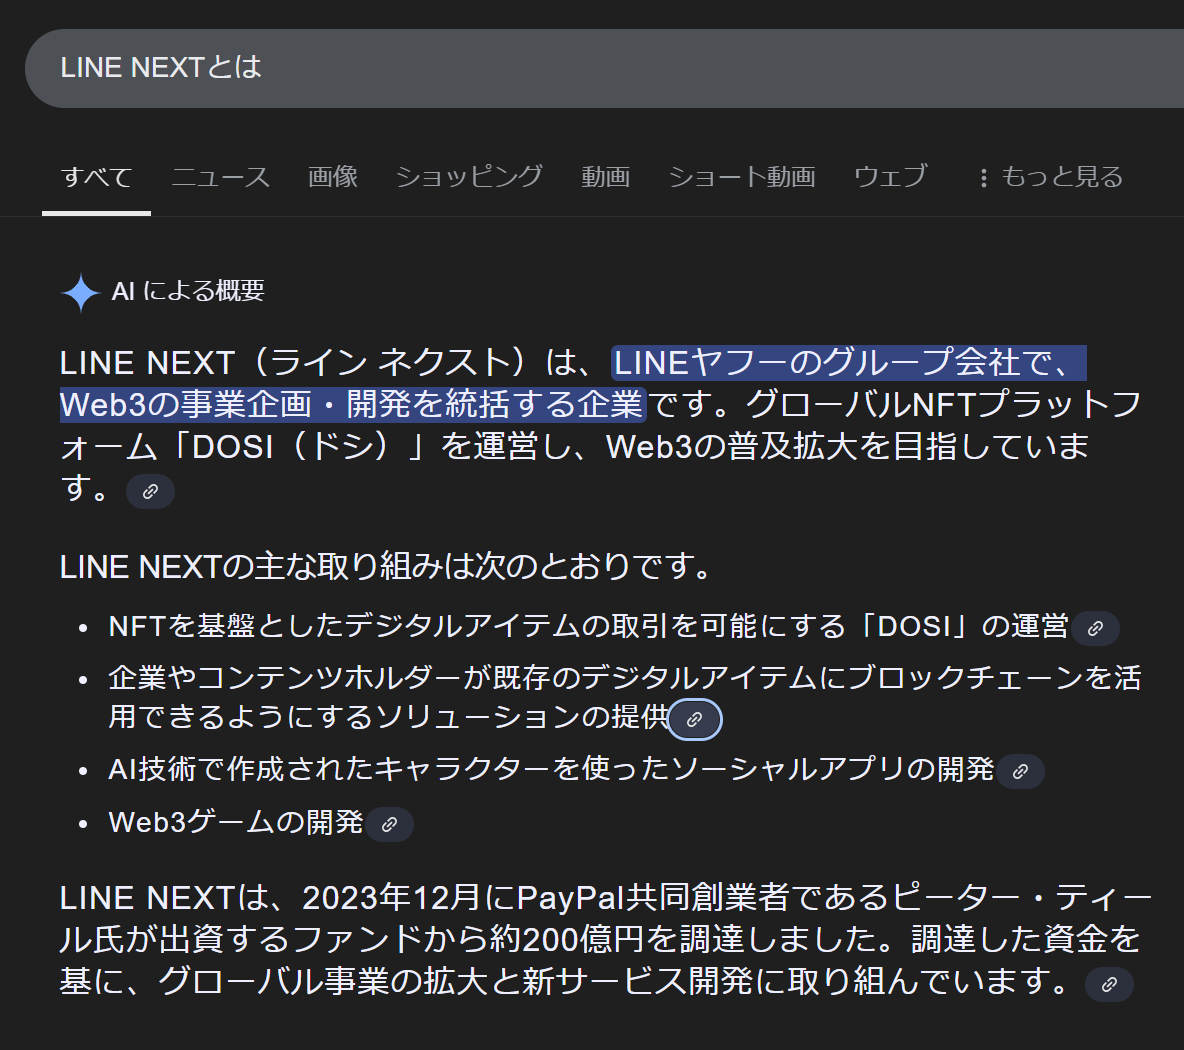
Task: Click the bullet item Web3ゲームの開発 text
Action: pyautogui.click(x=235, y=822)
